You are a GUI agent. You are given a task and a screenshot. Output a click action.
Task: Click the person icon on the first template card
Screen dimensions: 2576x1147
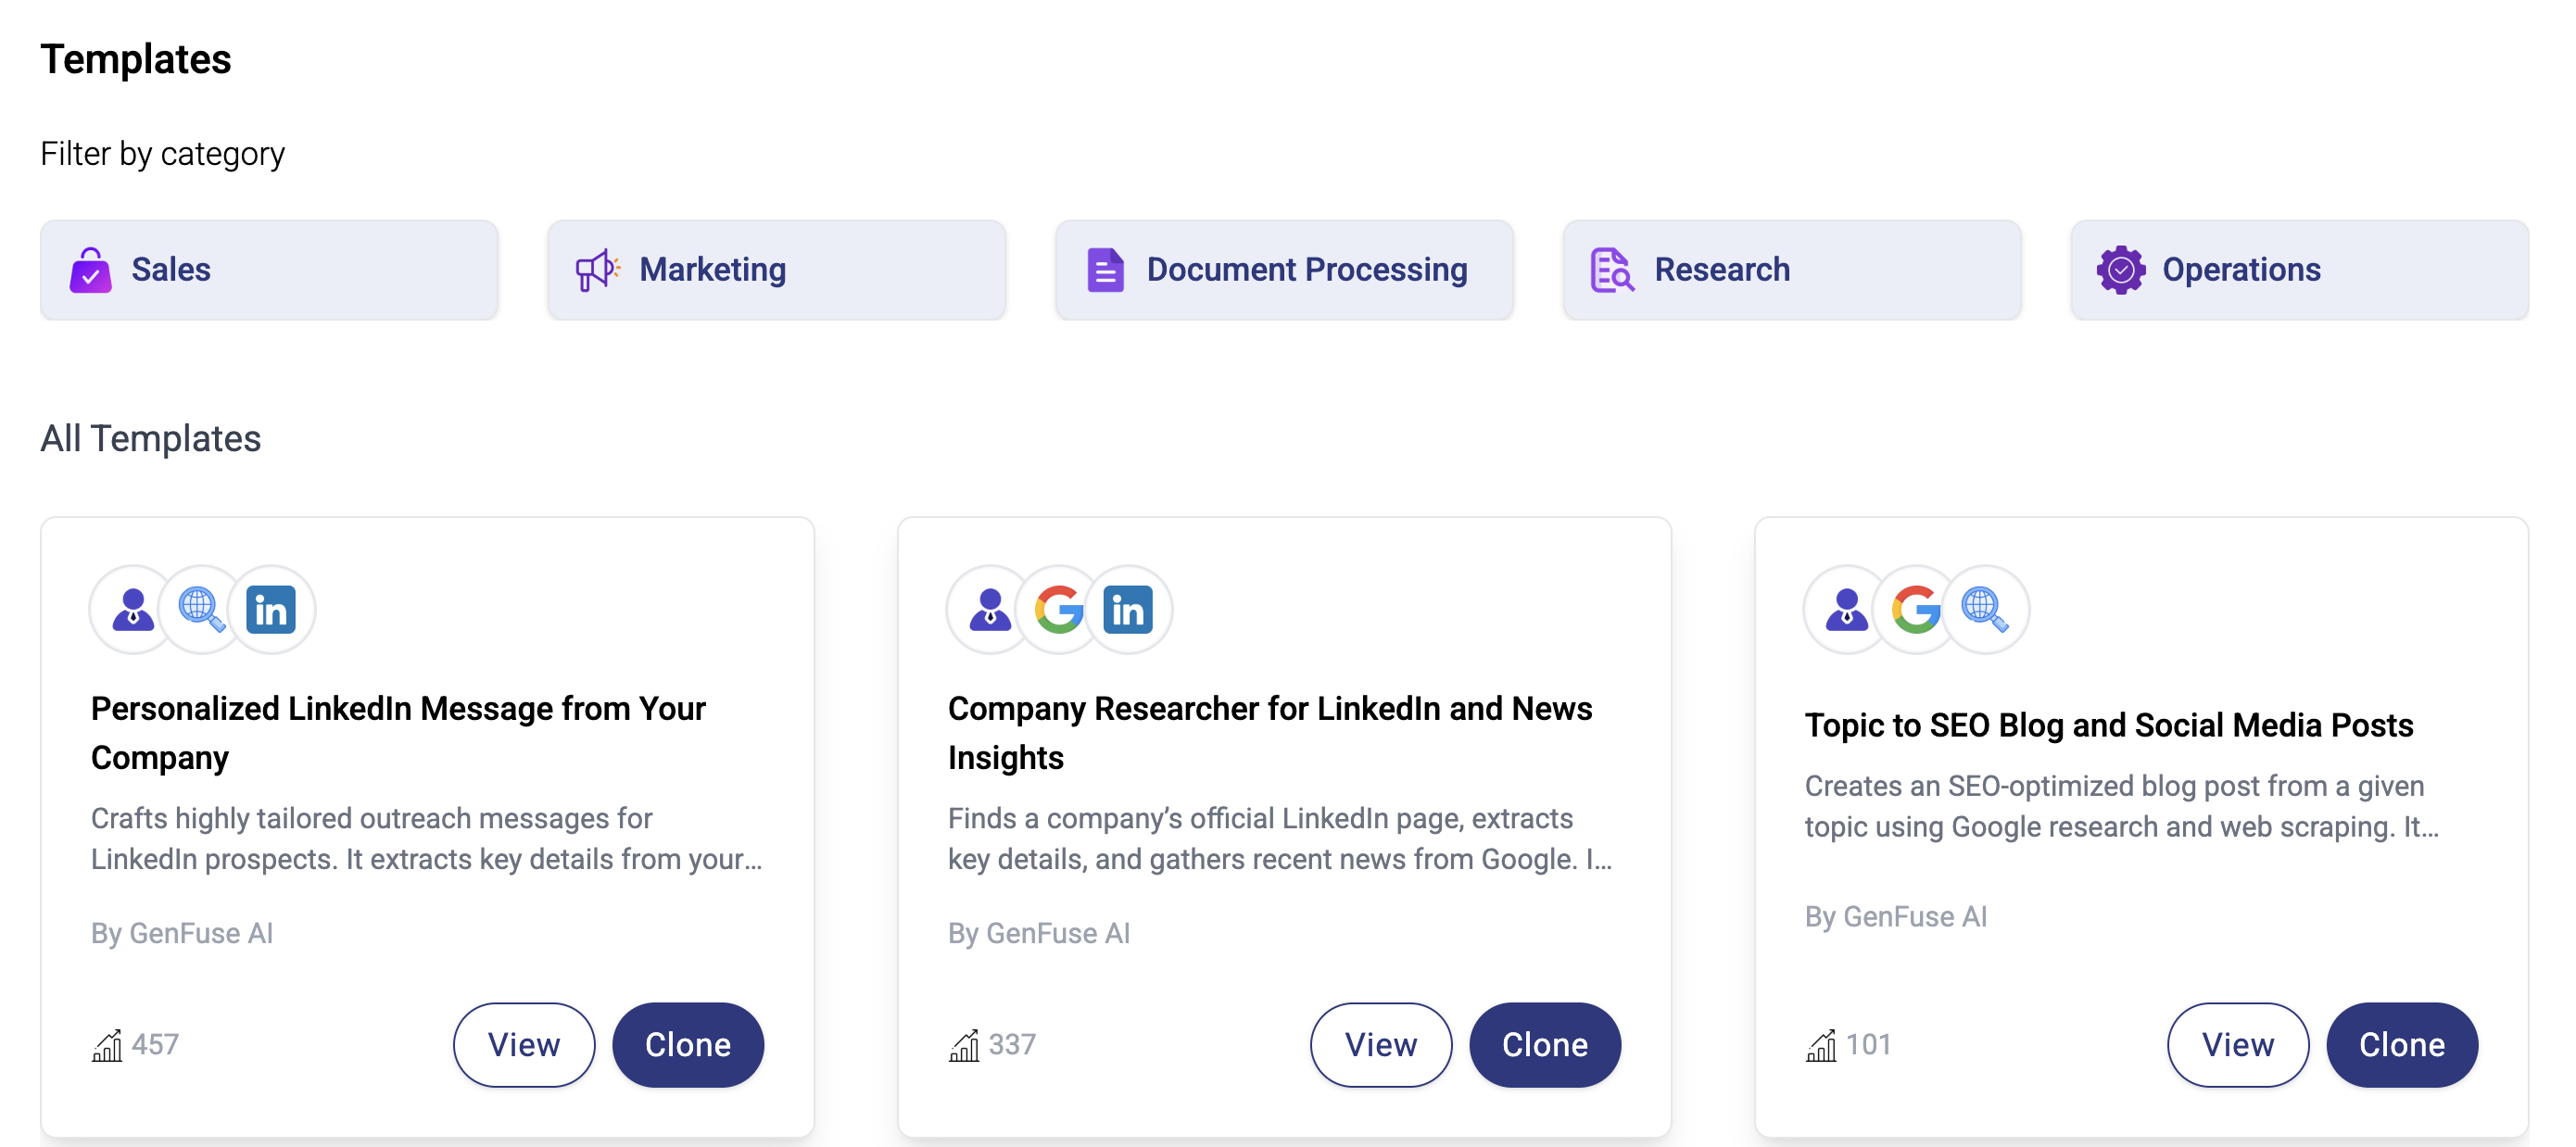pyautogui.click(x=133, y=609)
